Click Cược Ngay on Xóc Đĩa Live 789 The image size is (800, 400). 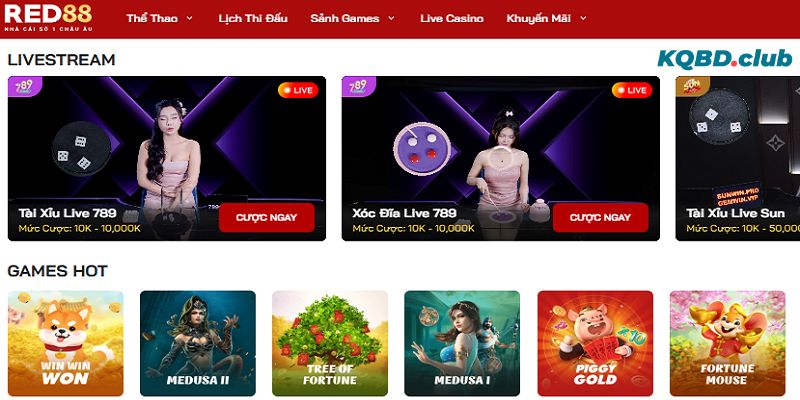coord(601,217)
